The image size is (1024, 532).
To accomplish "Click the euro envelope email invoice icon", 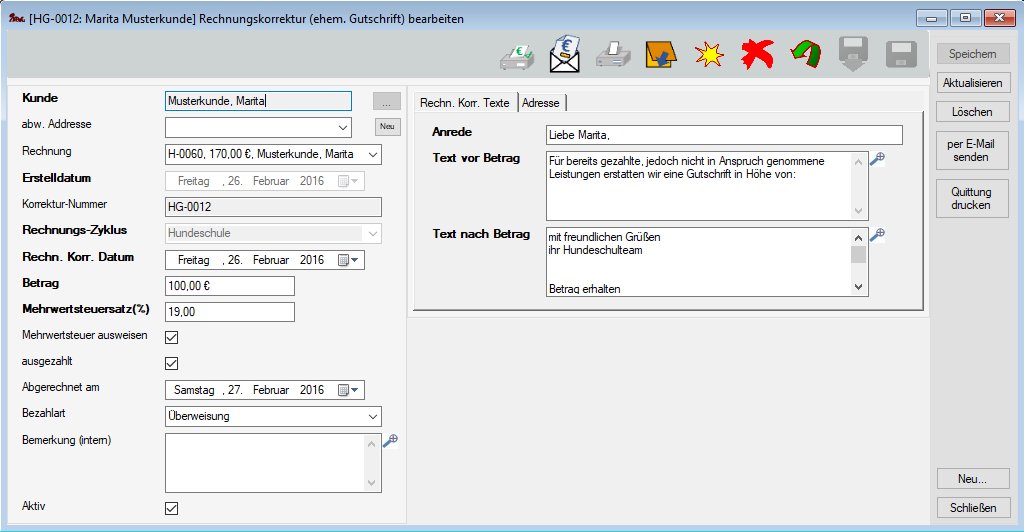I will click(566, 55).
